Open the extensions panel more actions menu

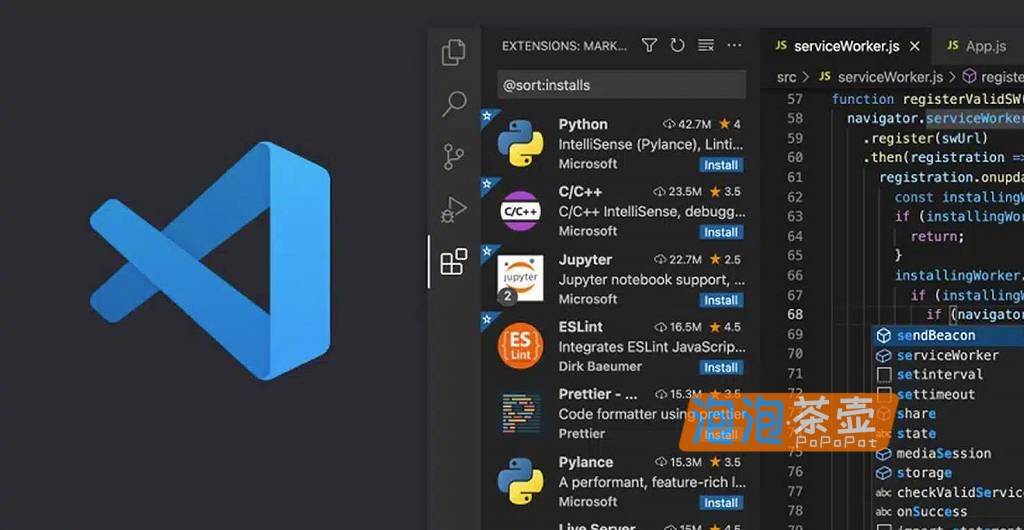coord(734,45)
